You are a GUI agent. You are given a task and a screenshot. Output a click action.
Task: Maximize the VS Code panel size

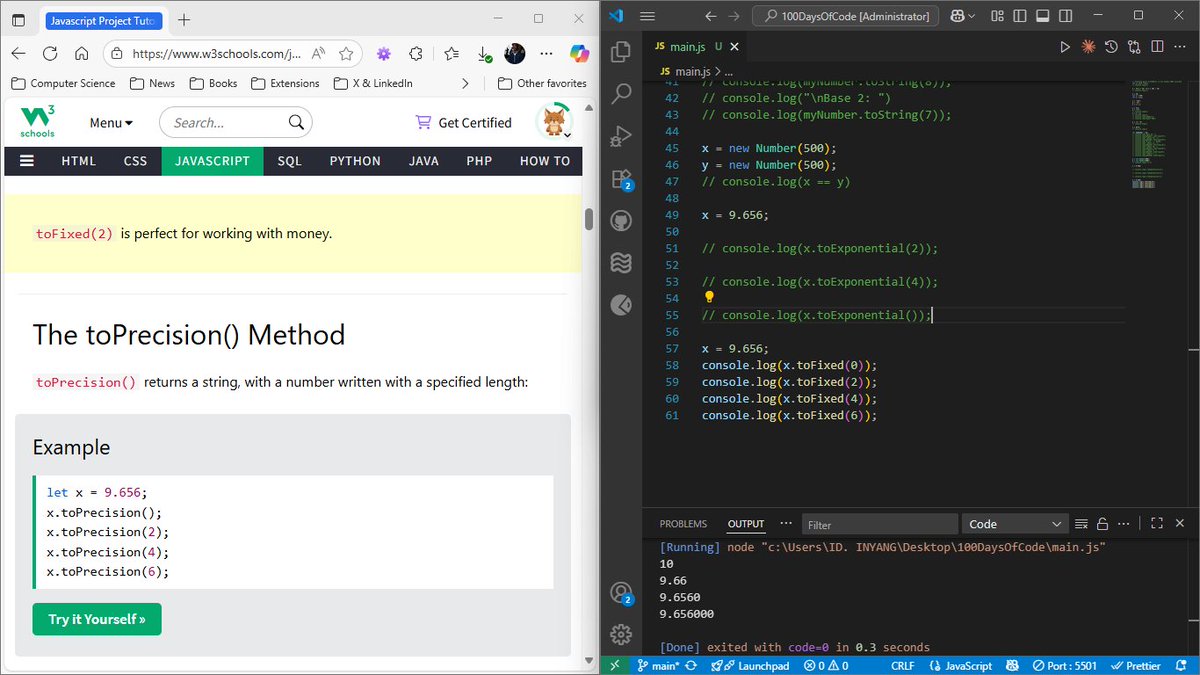click(x=1157, y=523)
